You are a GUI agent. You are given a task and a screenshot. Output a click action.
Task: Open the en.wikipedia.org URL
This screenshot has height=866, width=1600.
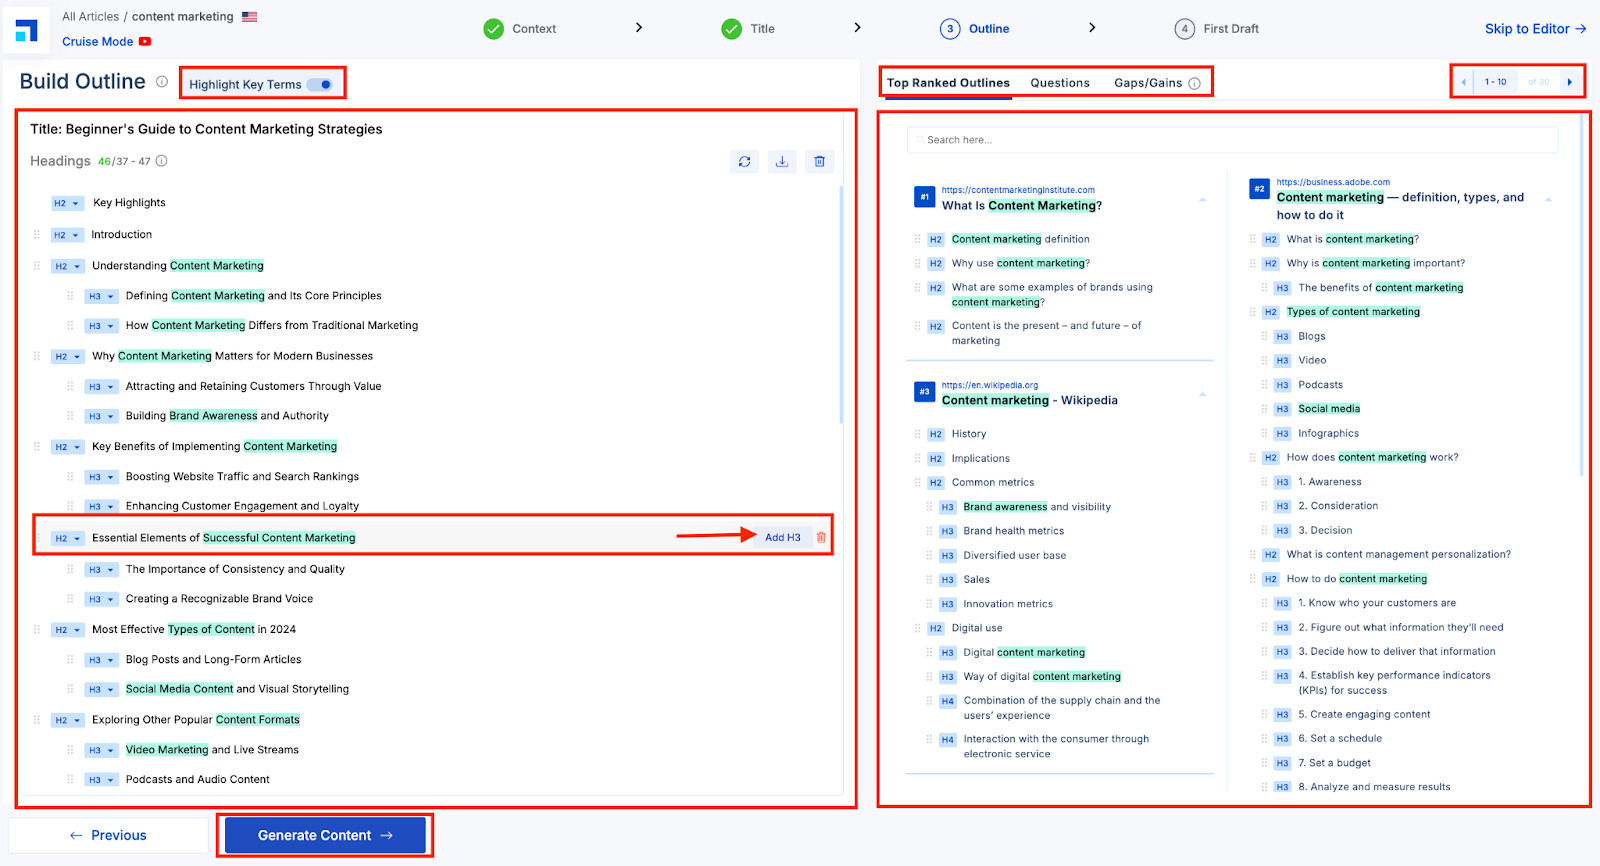point(990,385)
